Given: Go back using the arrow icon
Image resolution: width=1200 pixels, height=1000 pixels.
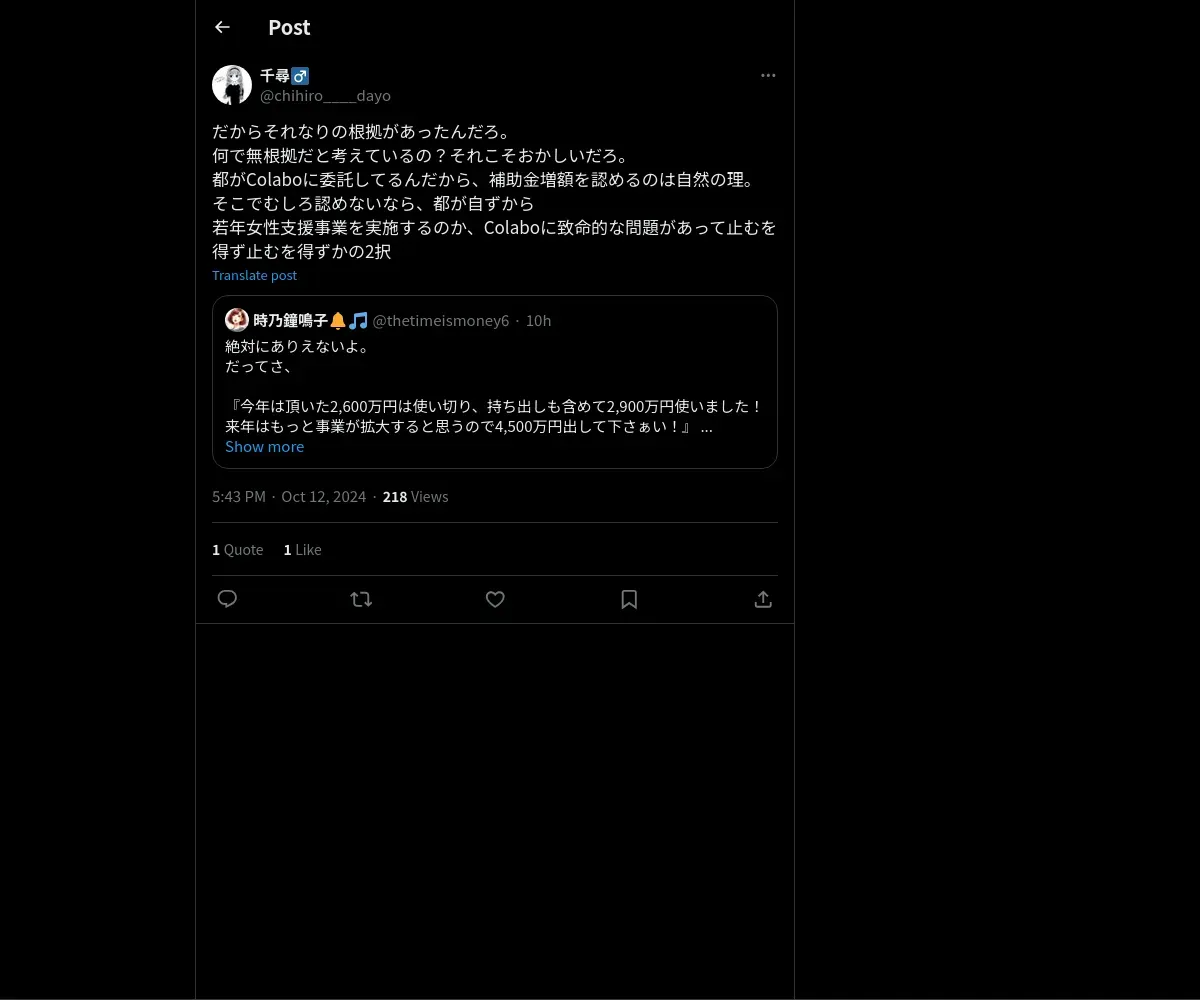Looking at the screenshot, I should pos(222,27).
